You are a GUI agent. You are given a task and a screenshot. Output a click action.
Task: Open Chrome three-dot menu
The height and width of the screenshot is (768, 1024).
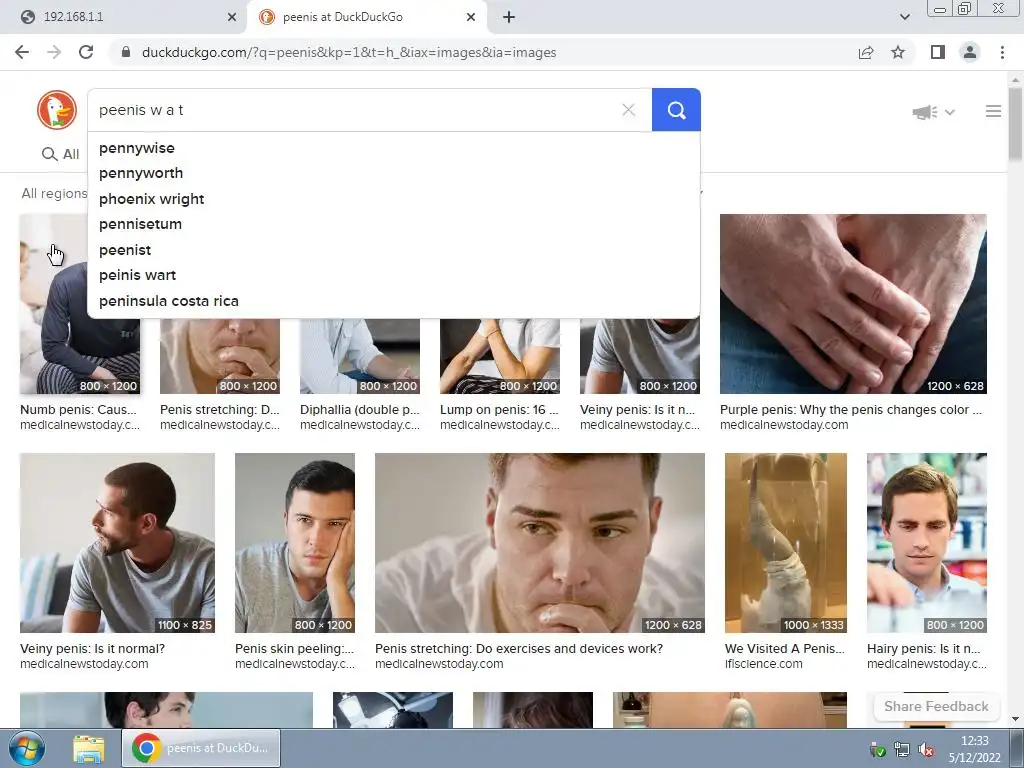[1002, 52]
